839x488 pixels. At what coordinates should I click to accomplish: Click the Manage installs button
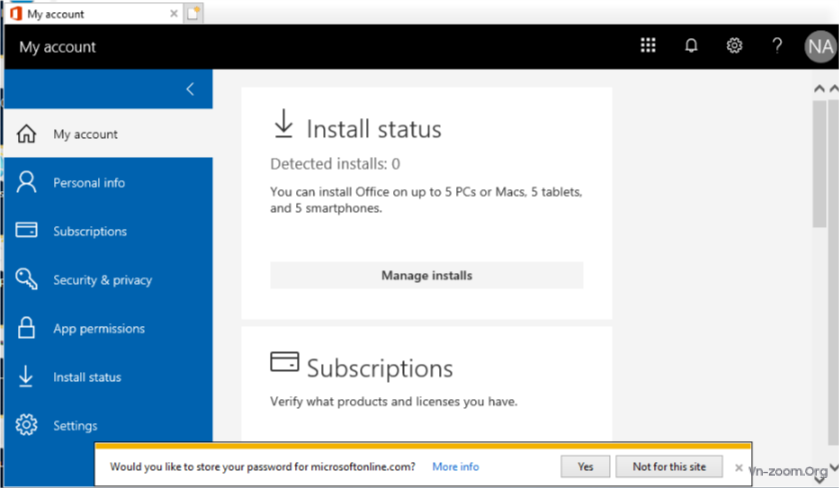tap(426, 275)
